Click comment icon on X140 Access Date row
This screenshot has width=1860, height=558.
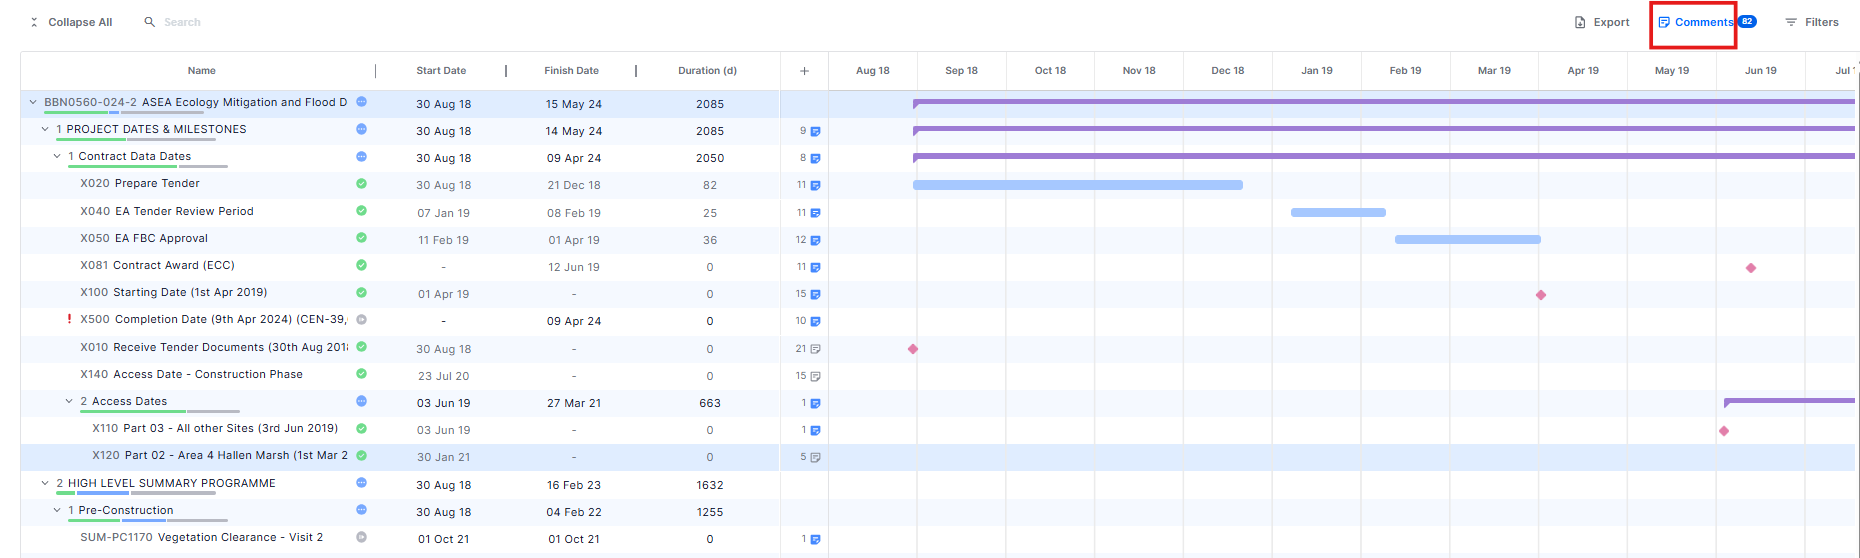[x=815, y=377]
